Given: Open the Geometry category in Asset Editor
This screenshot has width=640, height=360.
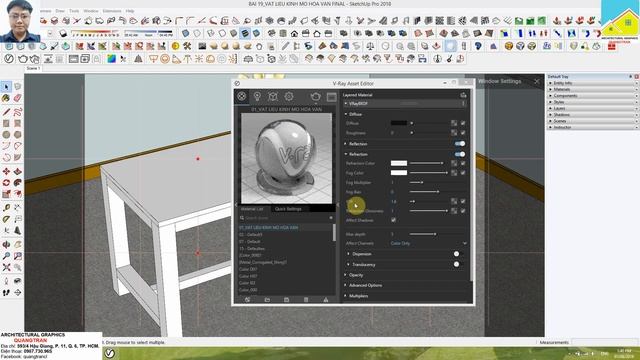Looking at the screenshot, I should point(273,96).
